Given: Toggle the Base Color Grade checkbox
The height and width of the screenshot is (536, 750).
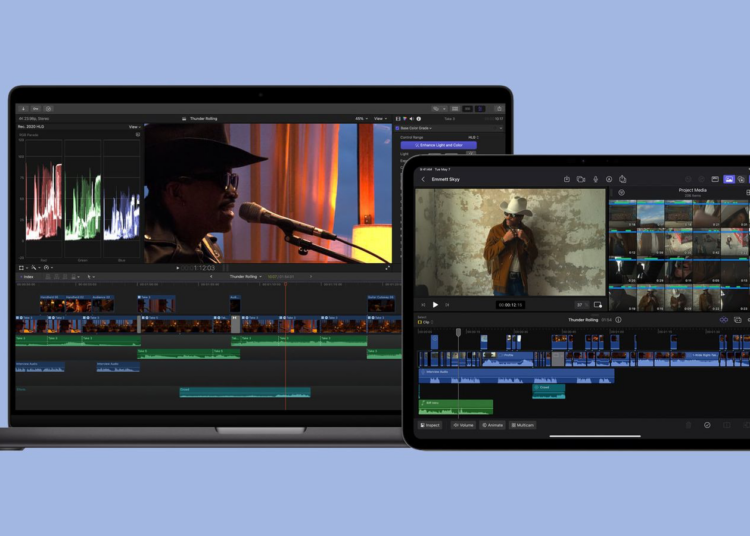Looking at the screenshot, I should (397, 128).
